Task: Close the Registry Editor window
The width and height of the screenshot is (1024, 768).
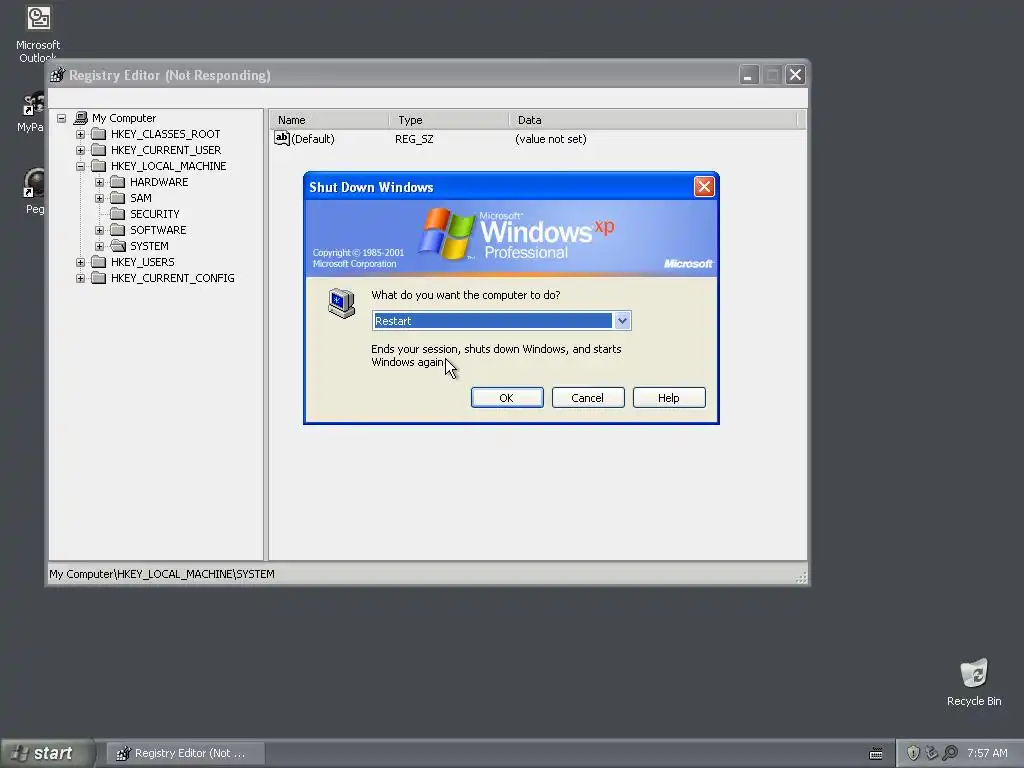Action: [795, 75]
